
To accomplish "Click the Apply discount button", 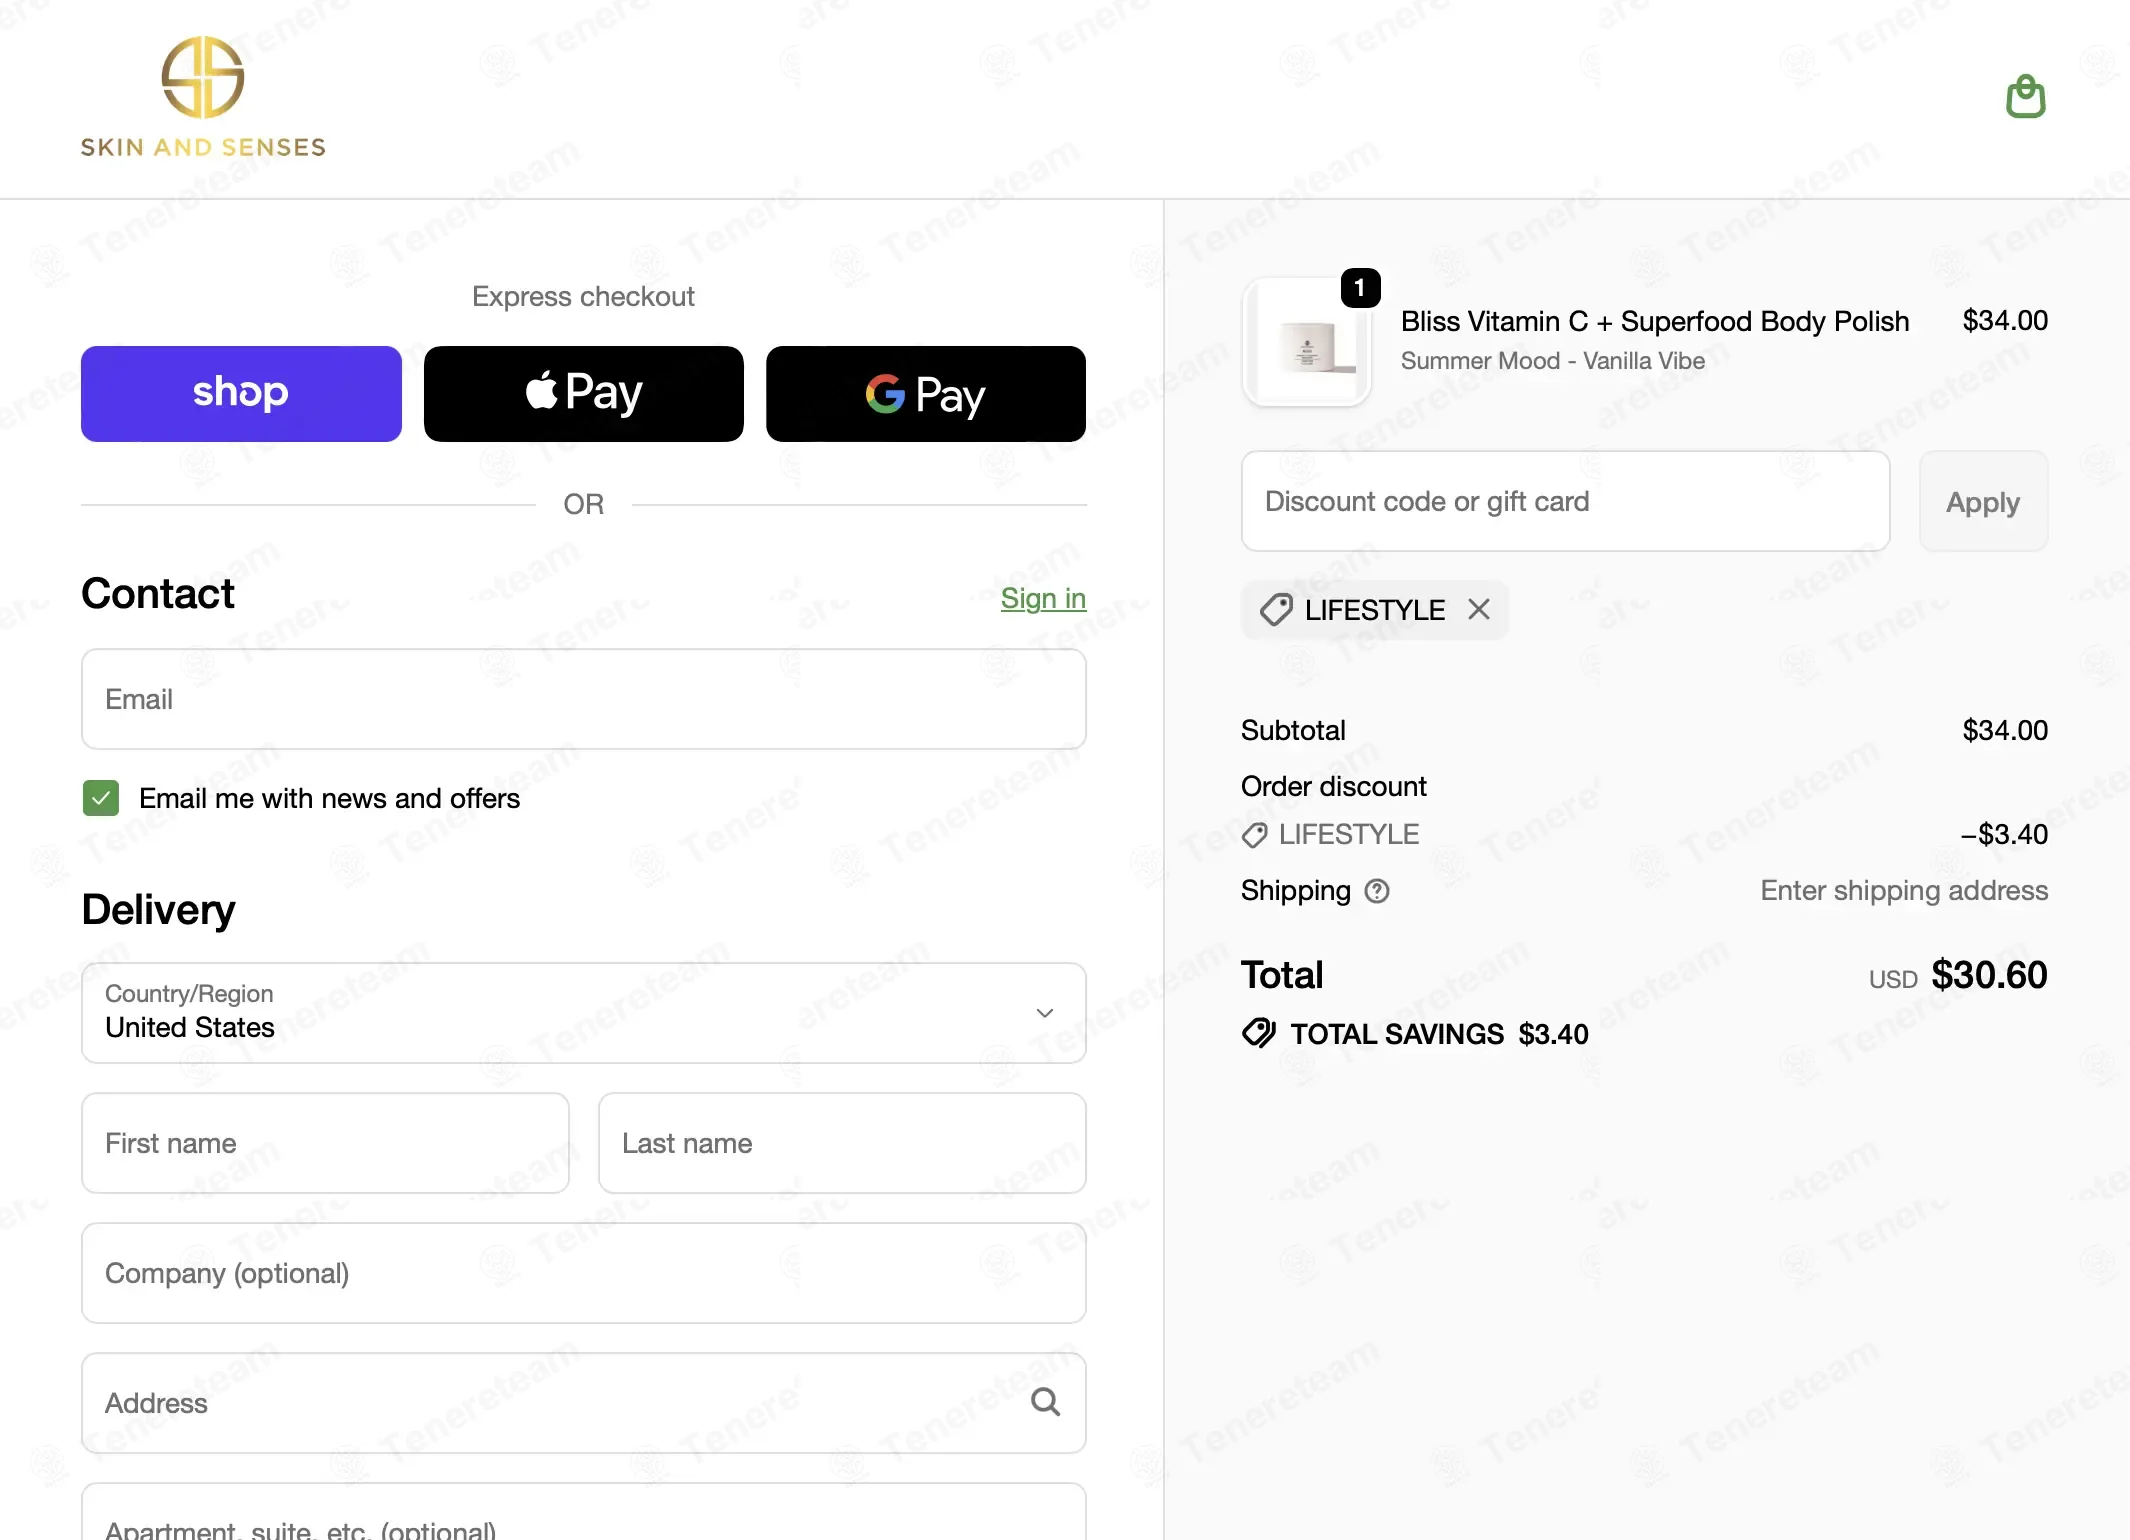I will coord(1983,501).
